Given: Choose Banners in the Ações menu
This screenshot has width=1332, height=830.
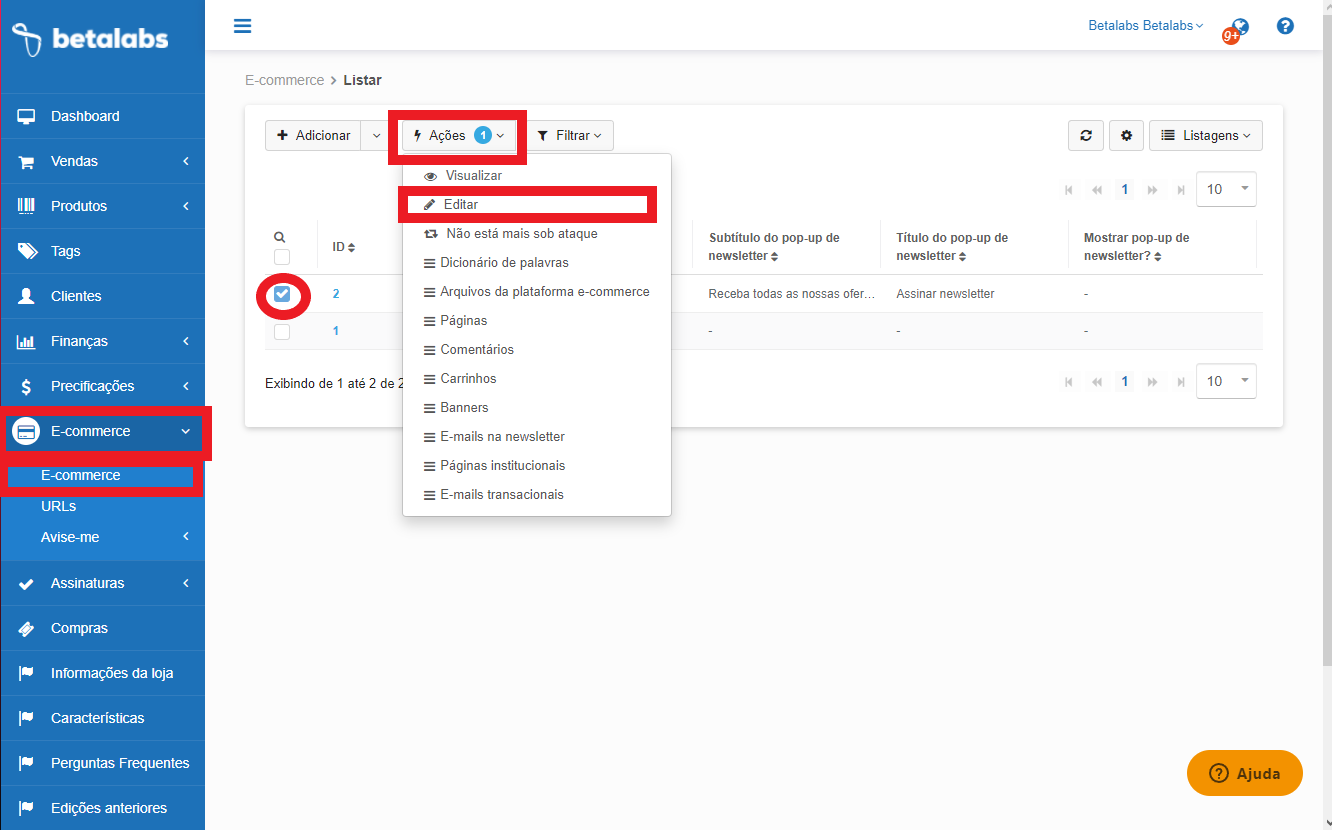Looking at the screenshot, I should point(464,408).
